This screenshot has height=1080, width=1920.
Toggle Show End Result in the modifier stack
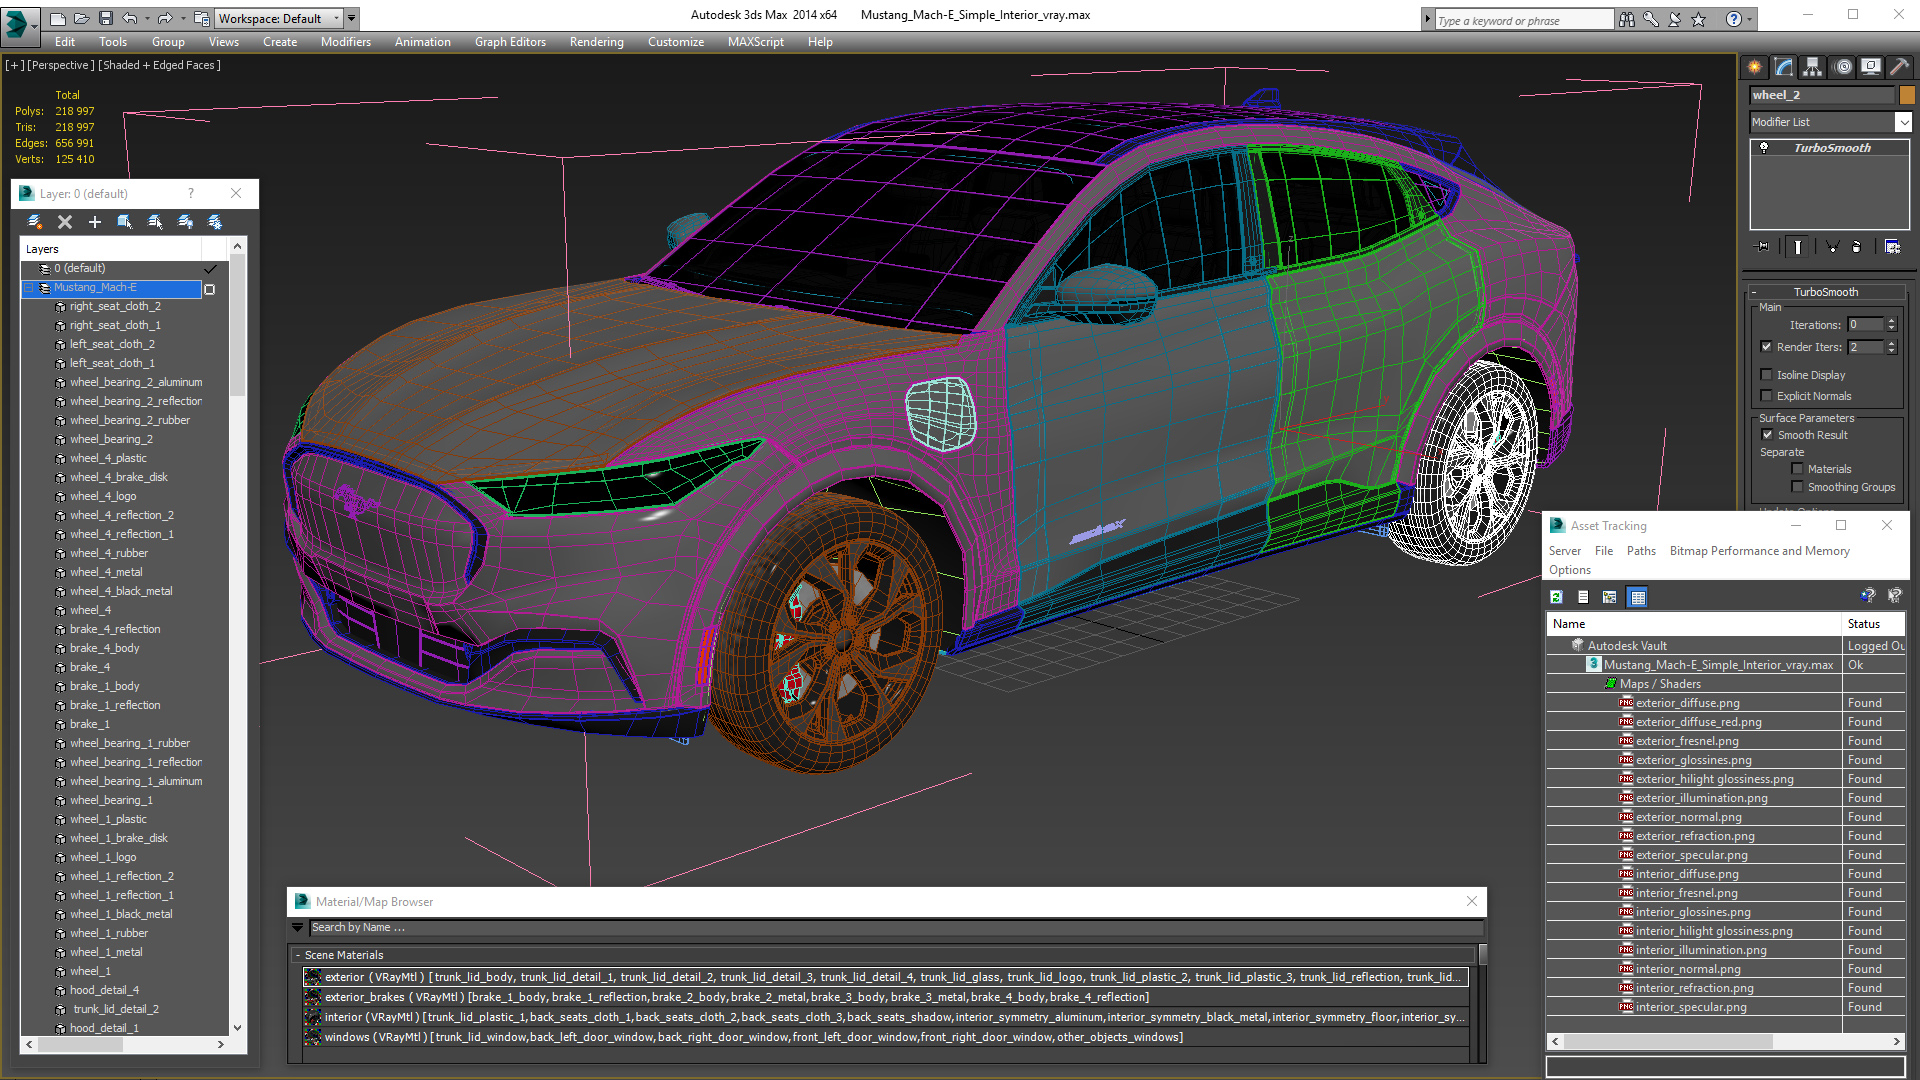1798,246
